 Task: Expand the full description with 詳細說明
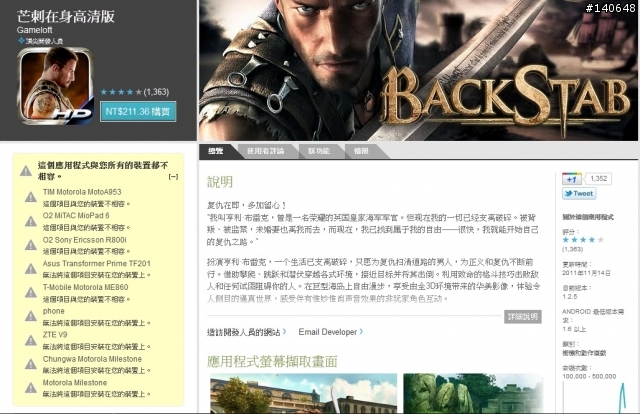pyautogui.click(x=523, y=316)
